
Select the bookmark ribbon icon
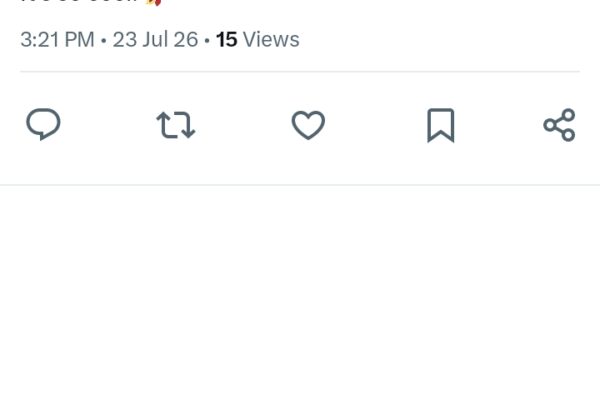(441, 125)
